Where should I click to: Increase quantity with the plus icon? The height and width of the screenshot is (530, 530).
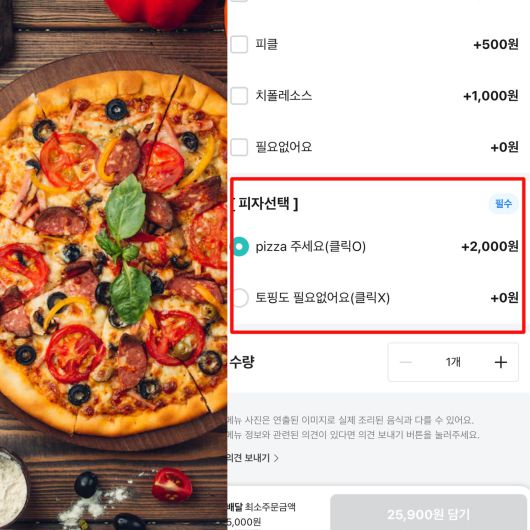coord(501,362)
